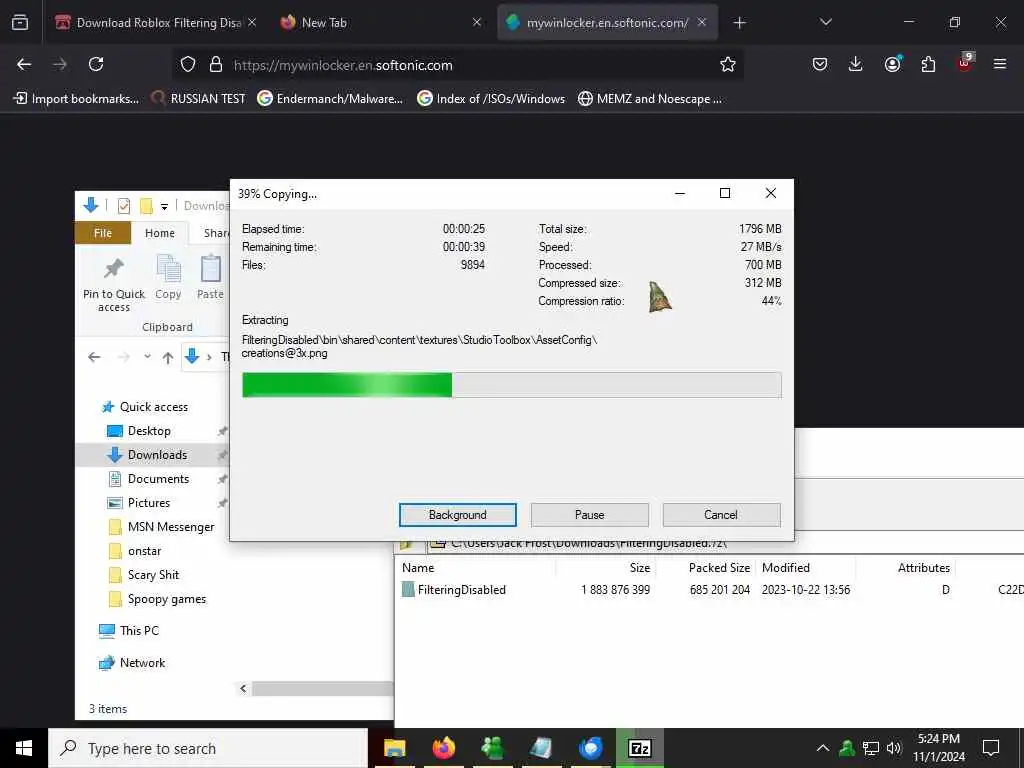The width and height of the screenshot is (1024, 768).
Task: Click the uBlock extension icon with badge
Action: (965, 63)
